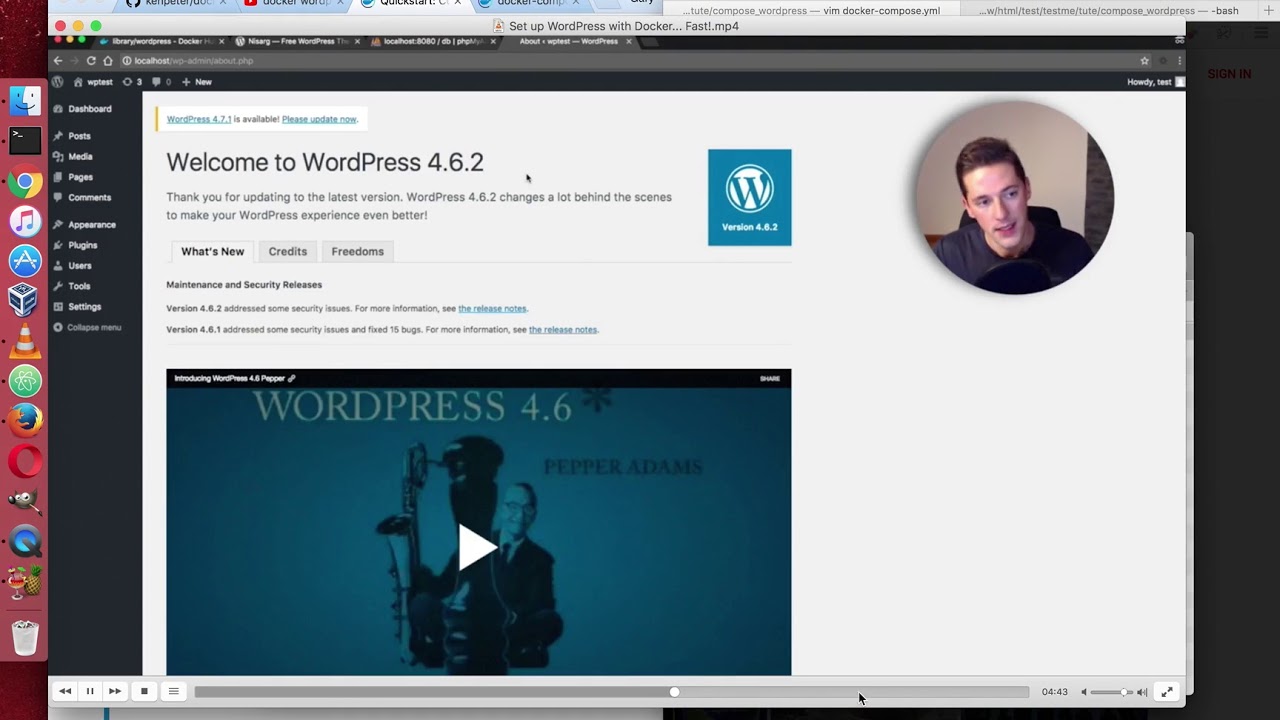
Task: Click the WordPress Version 4.6.2 badge
Action: (x=749, y=197)
